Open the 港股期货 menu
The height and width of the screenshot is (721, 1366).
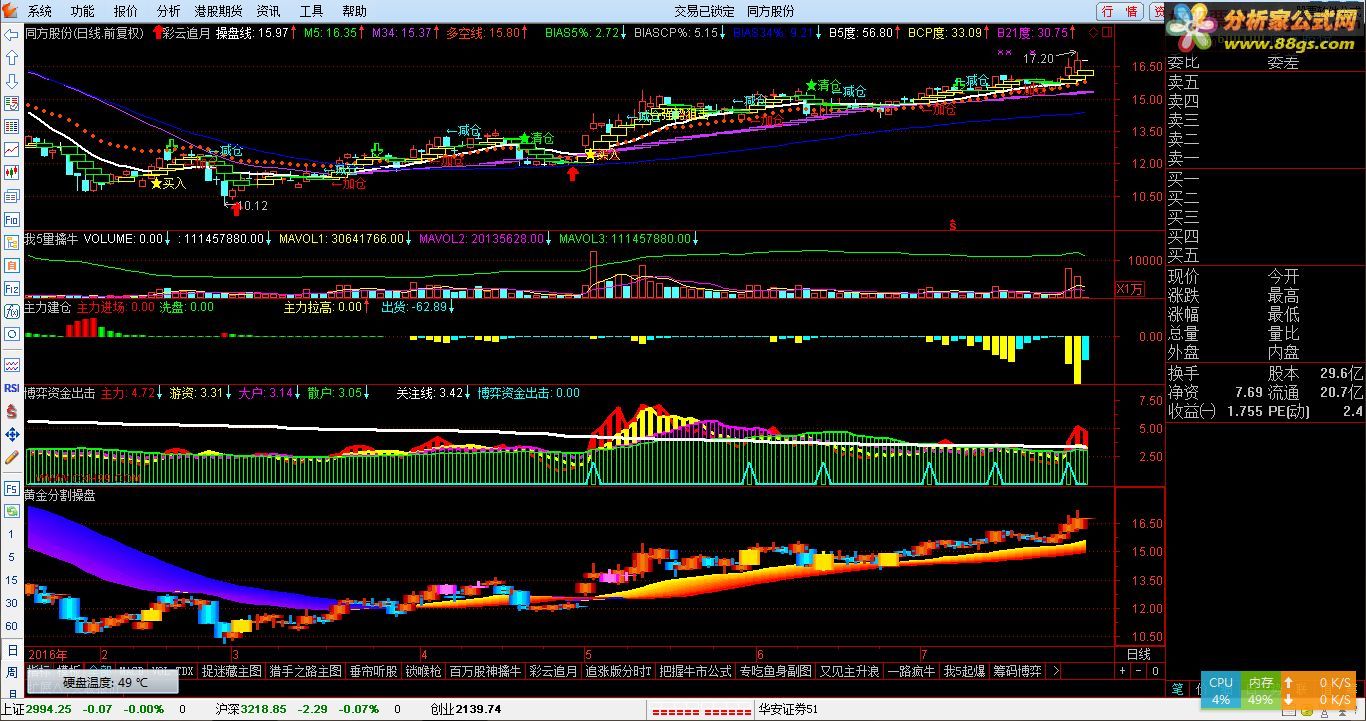pyautogui.click(x=218, y=11)
